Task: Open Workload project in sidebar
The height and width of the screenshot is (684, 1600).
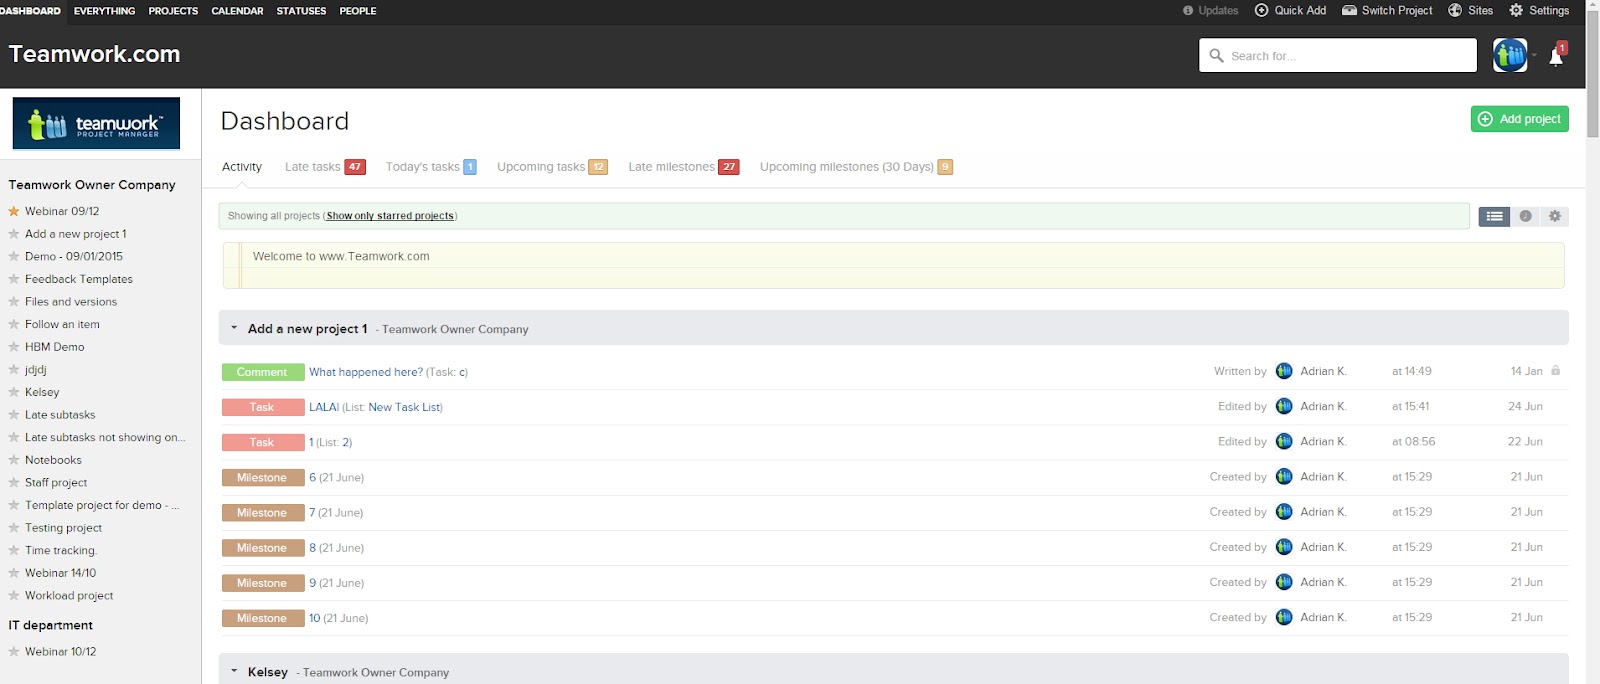Action: click(69, 596)
